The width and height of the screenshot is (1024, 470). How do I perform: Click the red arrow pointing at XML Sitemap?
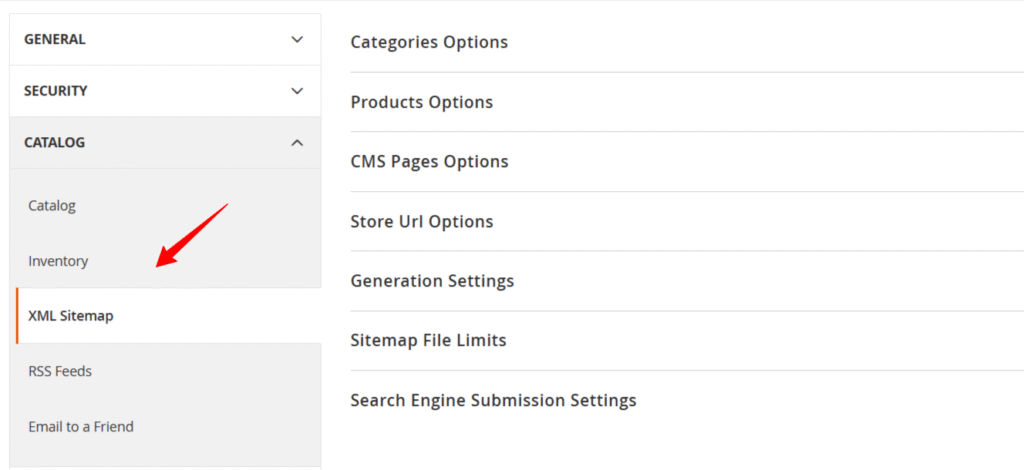pyautogui.click(x=190, y=236)
